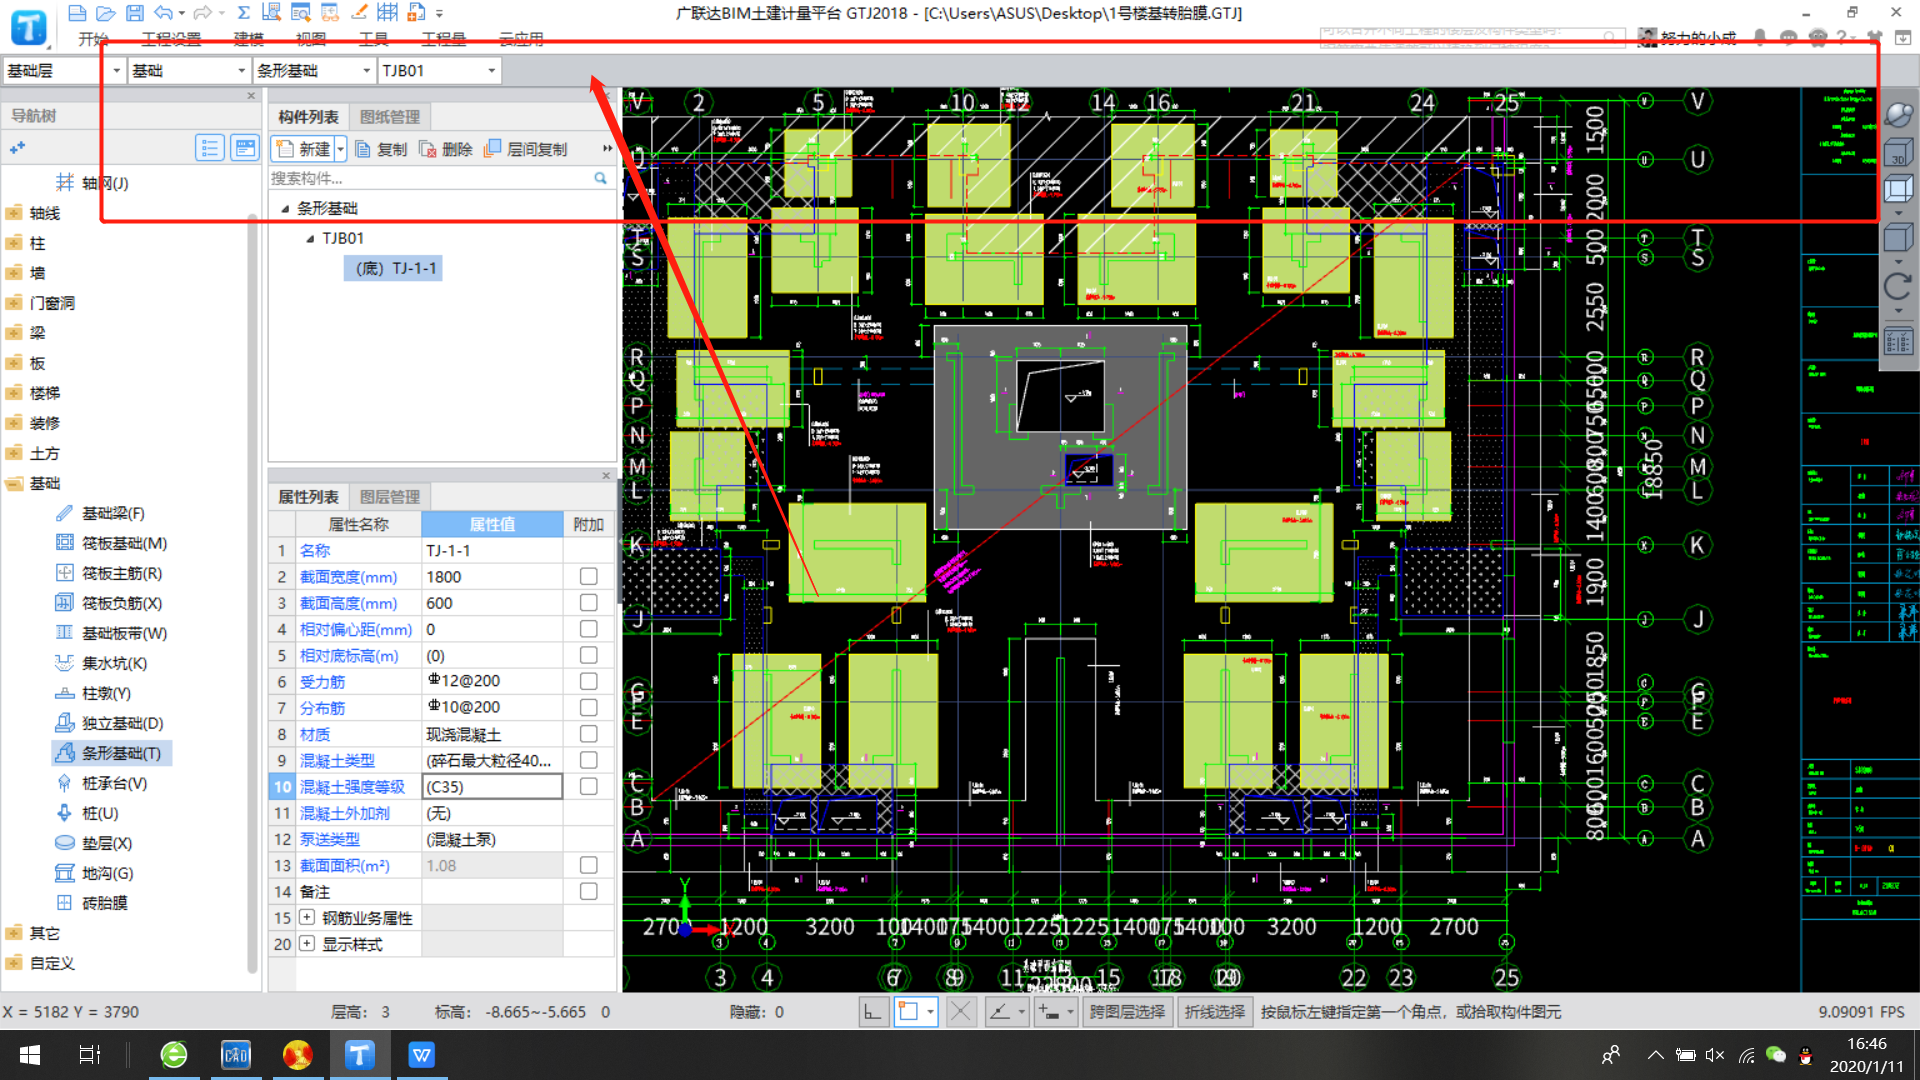This screenshot has height=1080, width=1920.
Task: Click the New file icon in quick toolbar
Action: (x=77, y=13)
